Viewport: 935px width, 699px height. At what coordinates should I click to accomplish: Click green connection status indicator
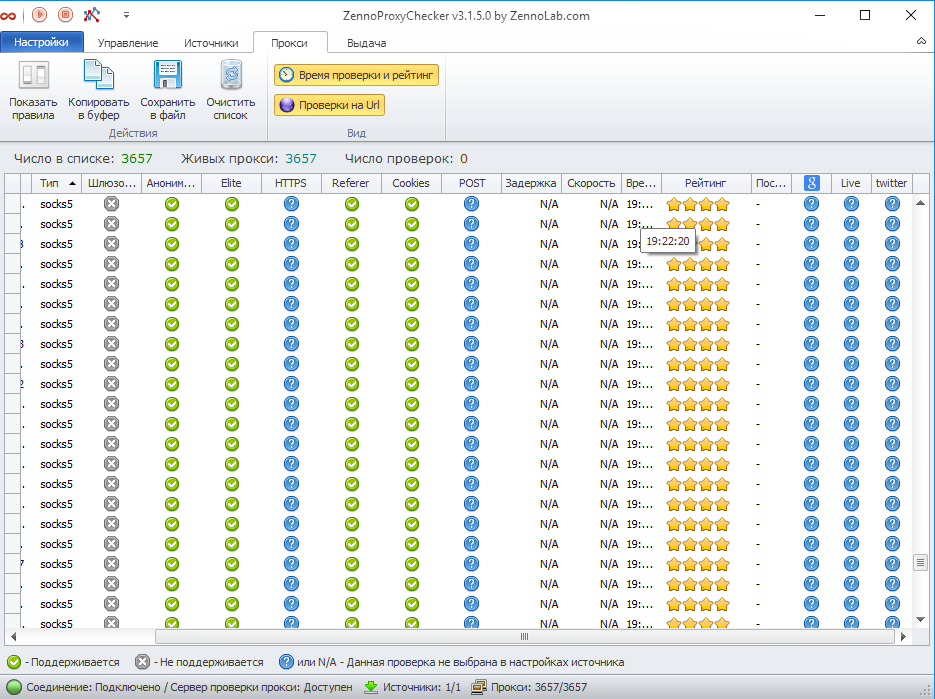(x=14, y=687)
